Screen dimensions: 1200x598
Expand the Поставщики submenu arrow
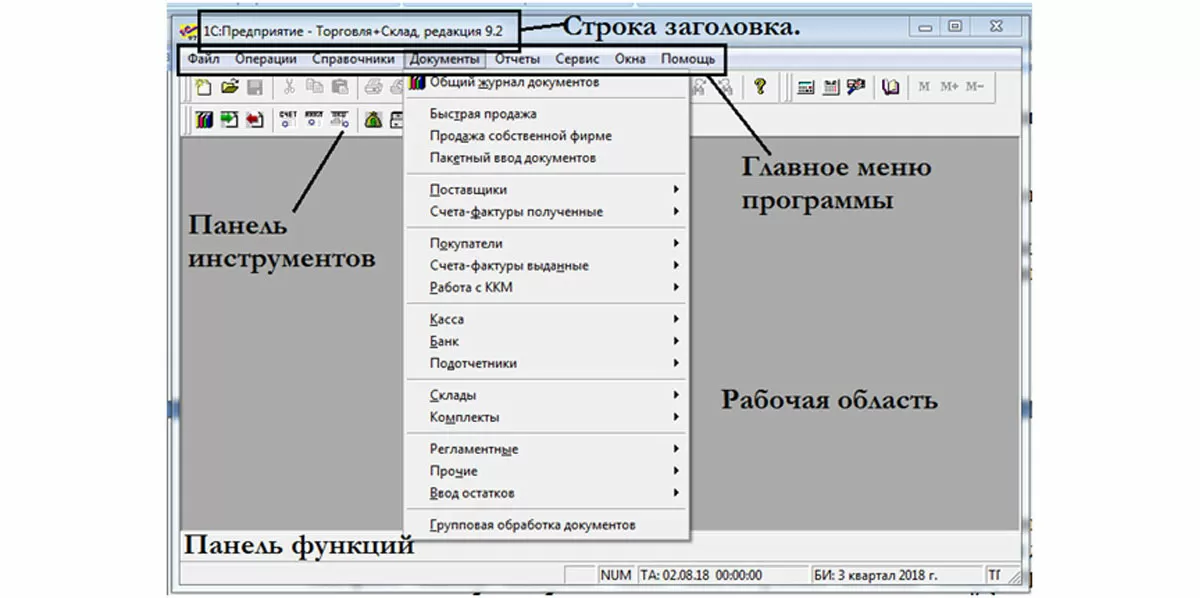(x=676, y=189)
